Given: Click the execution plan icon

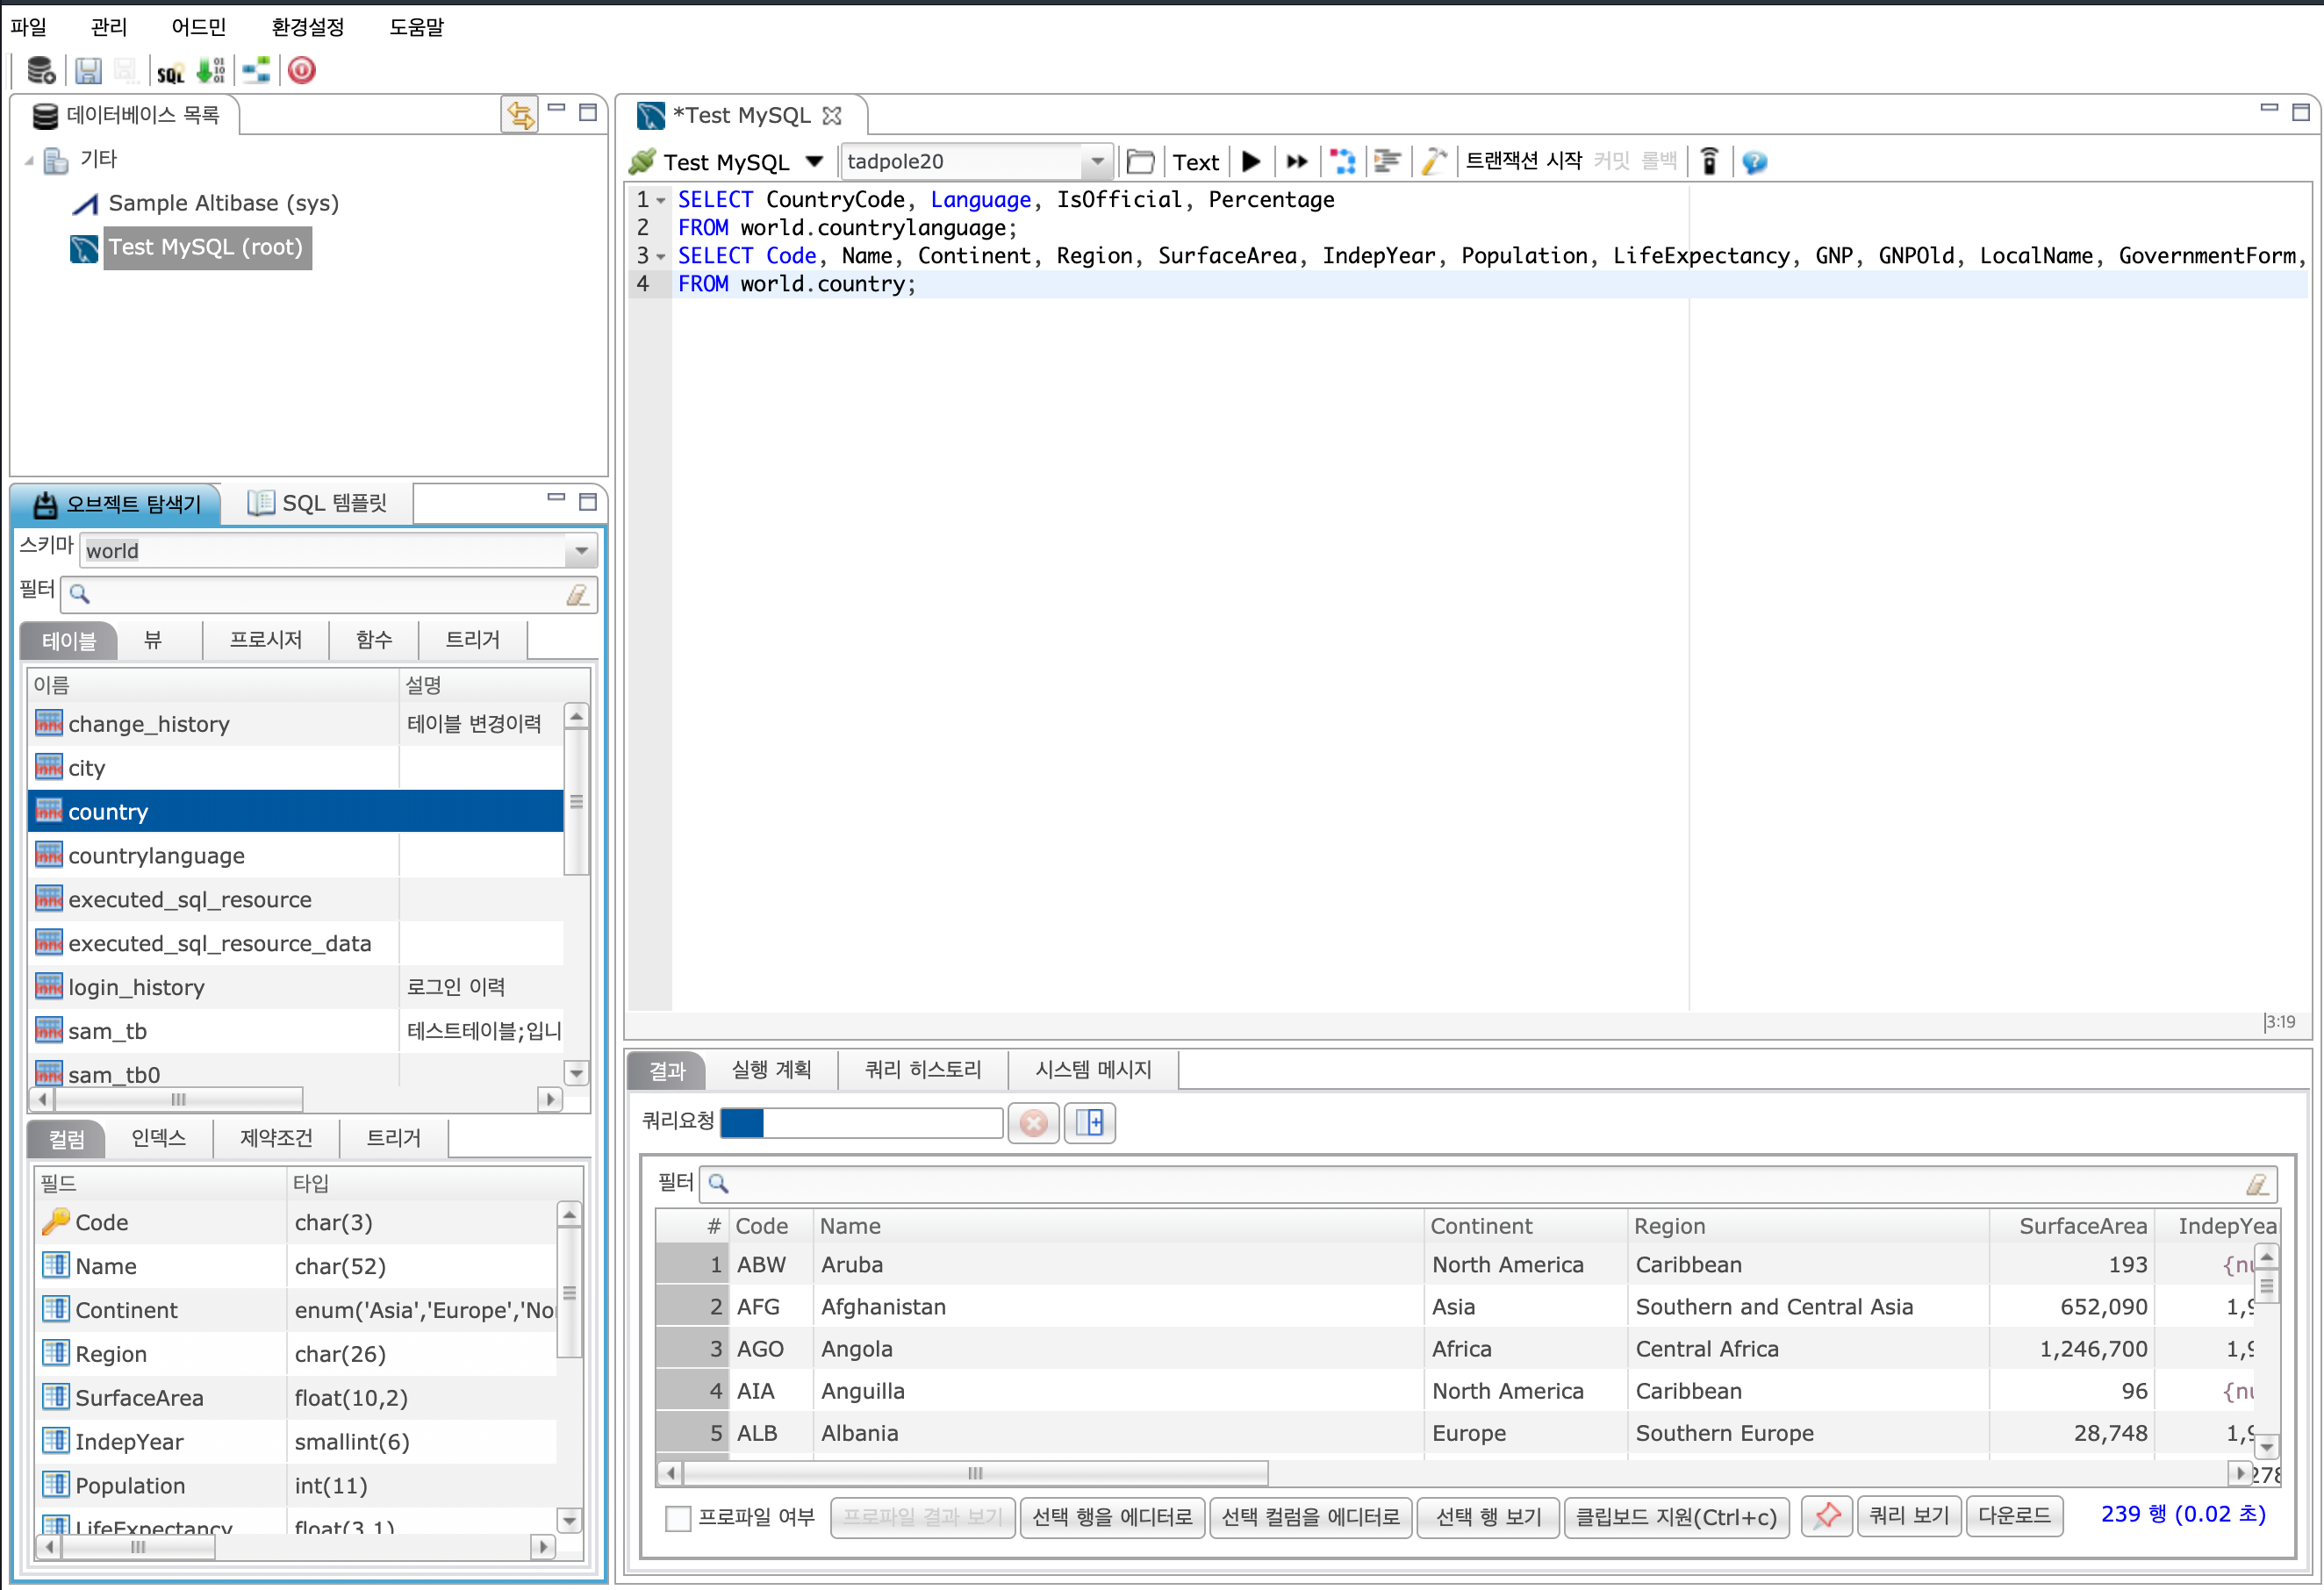Looking at the screenshot, I should [x=1343, y=161].
